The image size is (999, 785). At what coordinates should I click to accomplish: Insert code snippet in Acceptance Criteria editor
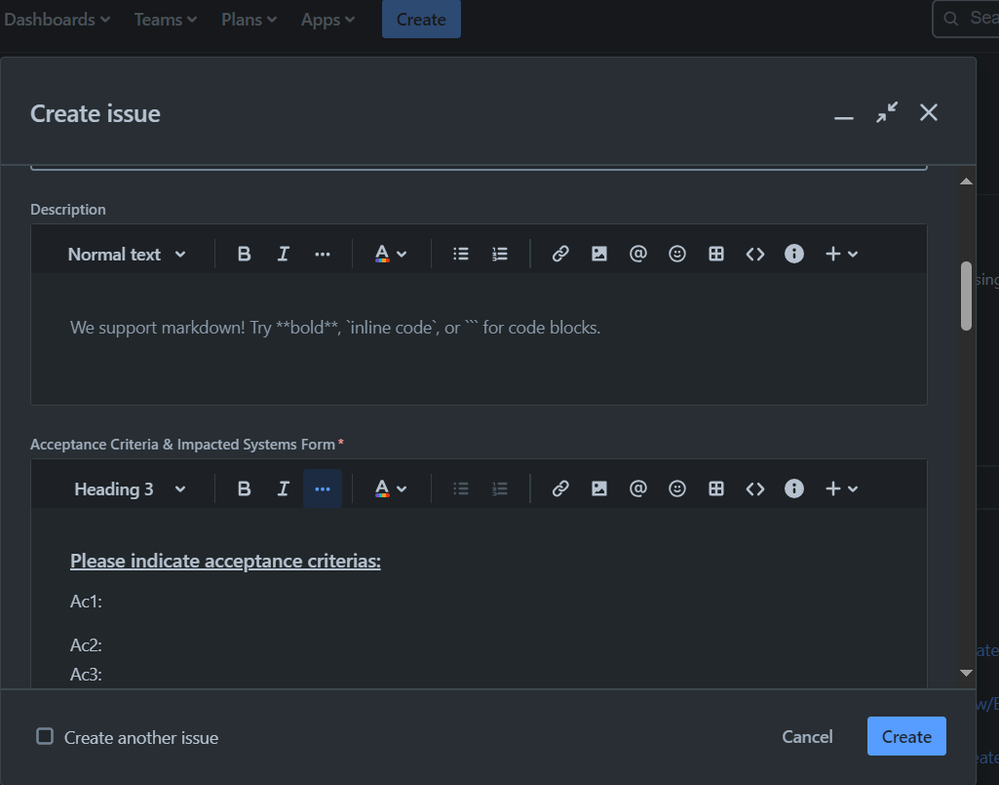tap(755, 489)
